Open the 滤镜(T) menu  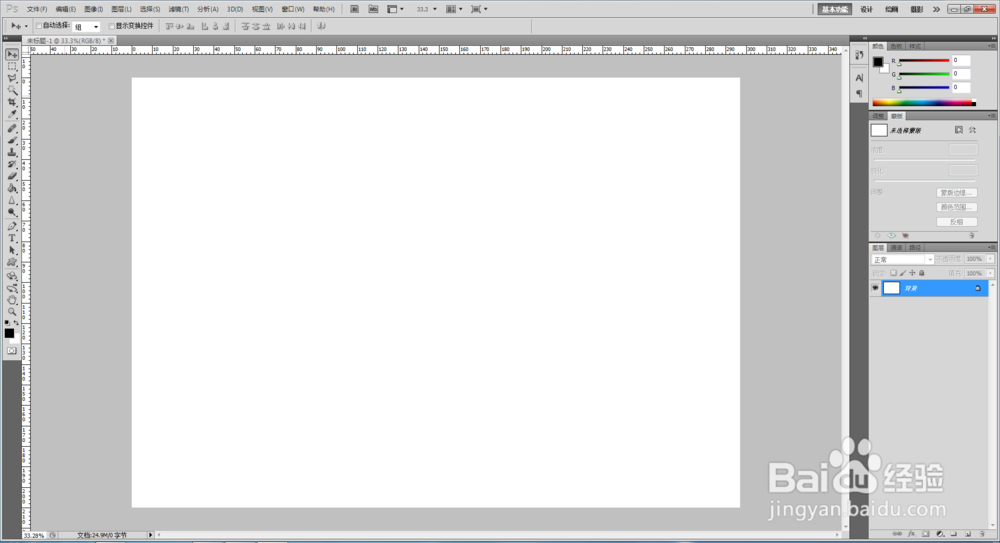[179, 10]
